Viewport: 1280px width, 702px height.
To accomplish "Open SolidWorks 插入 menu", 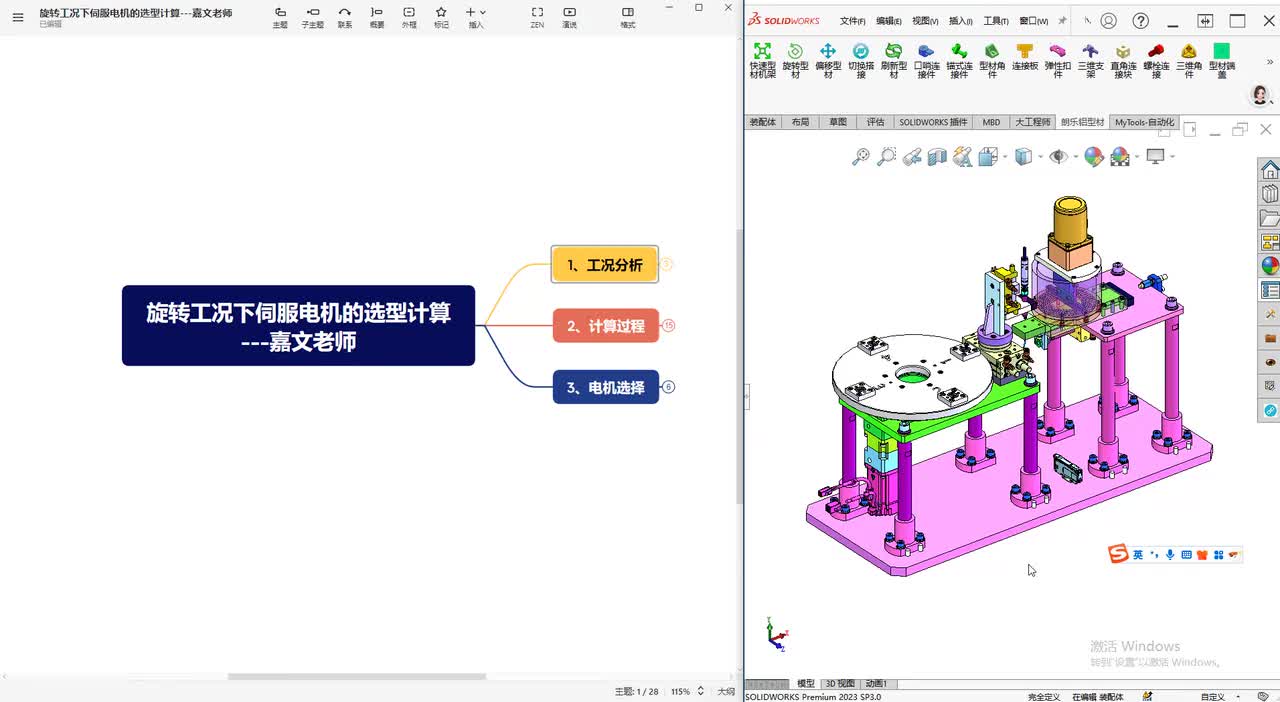I will click(x=960, y=21).
